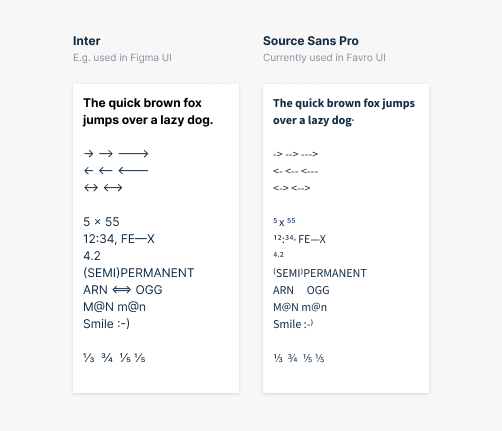Click '12:34, FE—X' in the Inter card
Screen dimensions: 502x431
[x=119, y=239]
